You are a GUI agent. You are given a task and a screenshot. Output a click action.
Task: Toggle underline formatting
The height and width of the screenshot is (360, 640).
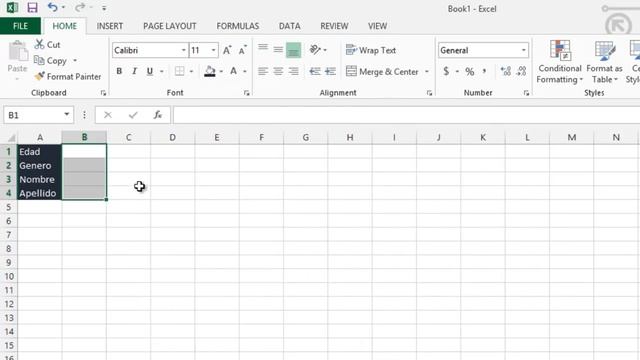150,71
